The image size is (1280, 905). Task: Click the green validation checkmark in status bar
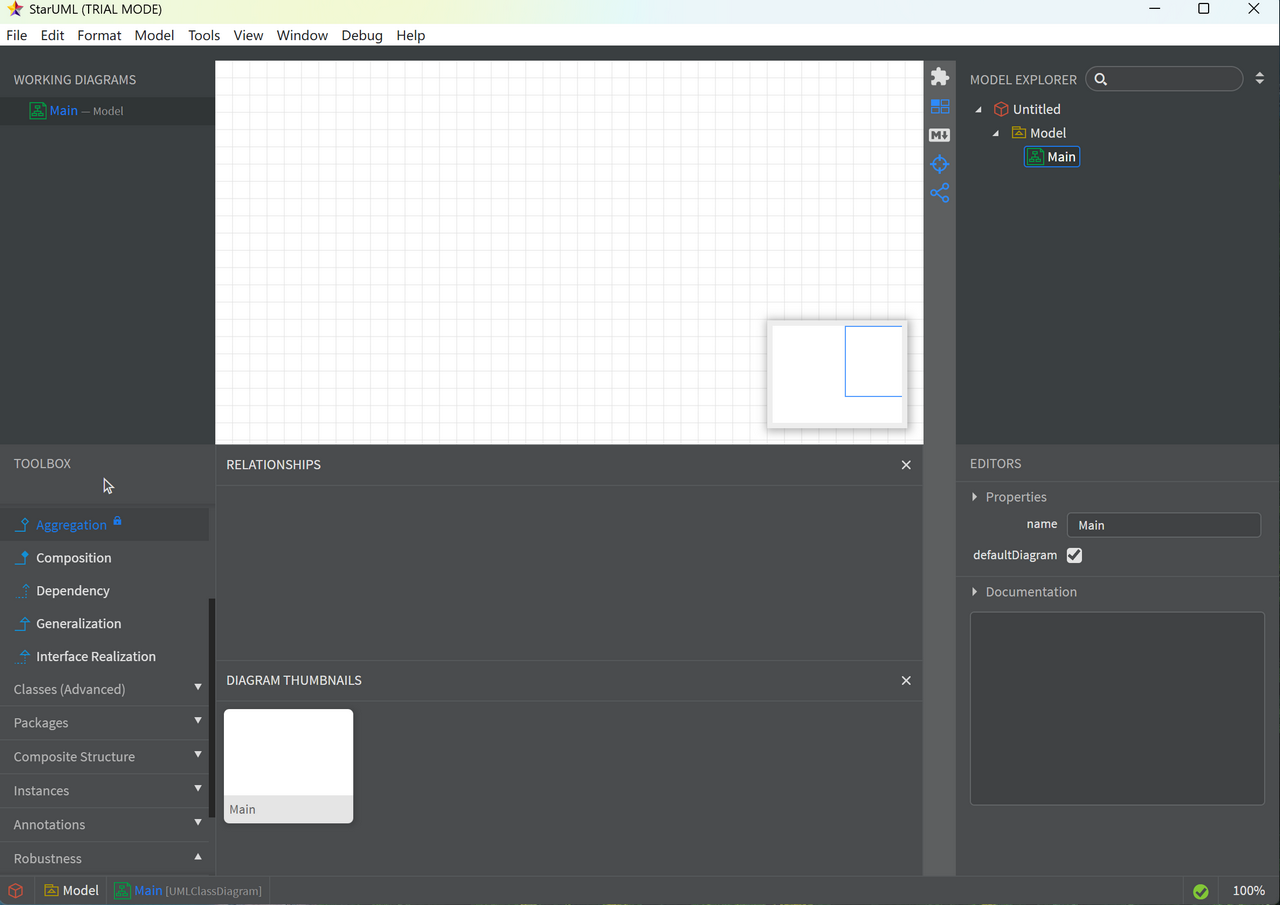1200,891
